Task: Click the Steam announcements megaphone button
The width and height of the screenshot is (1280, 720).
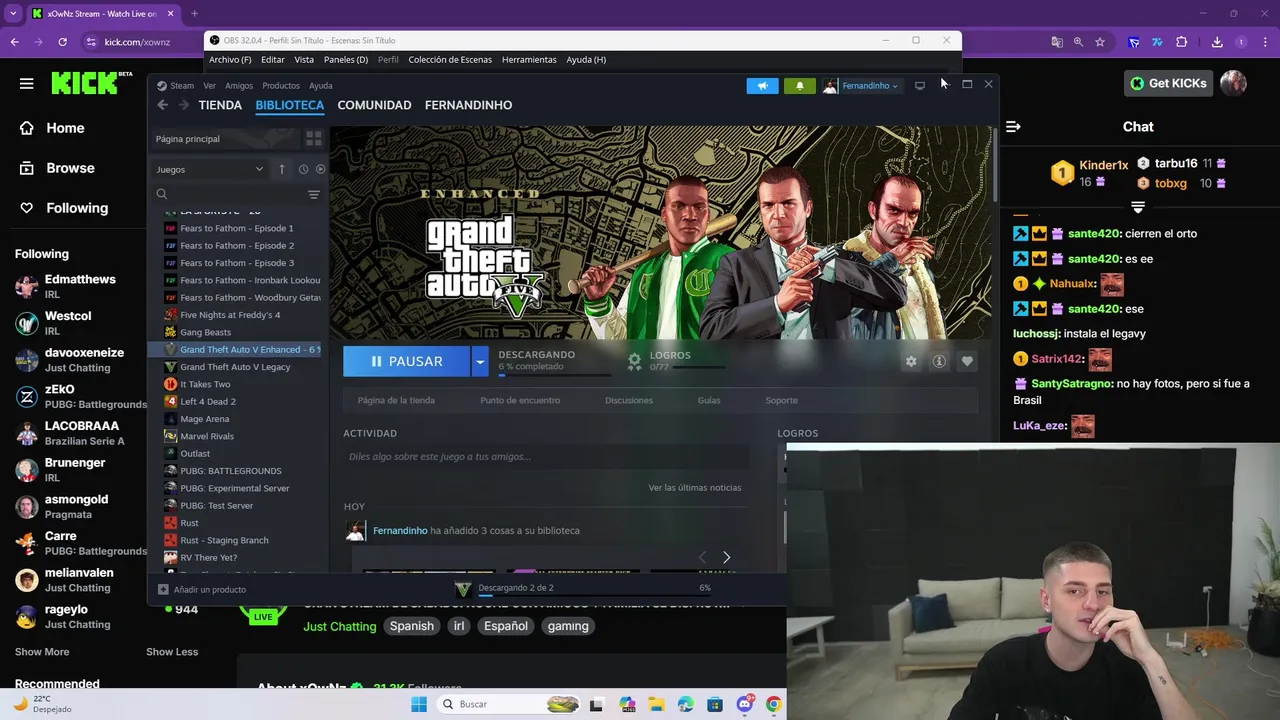Action: [762, 86]
